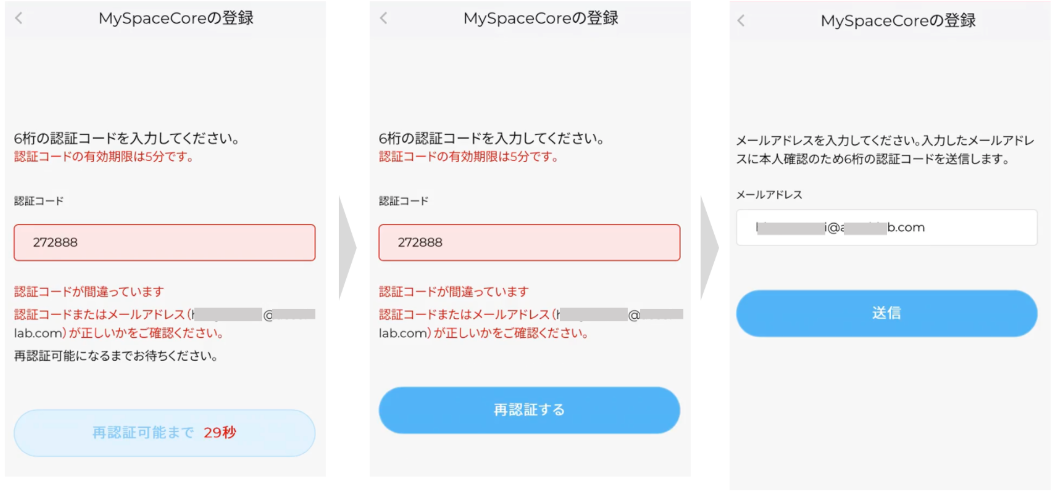Image resolution: width=1057 pixels, height=503 pixels.
Task: Click gray transition arrow after the countdown screen
Action: 349,249
